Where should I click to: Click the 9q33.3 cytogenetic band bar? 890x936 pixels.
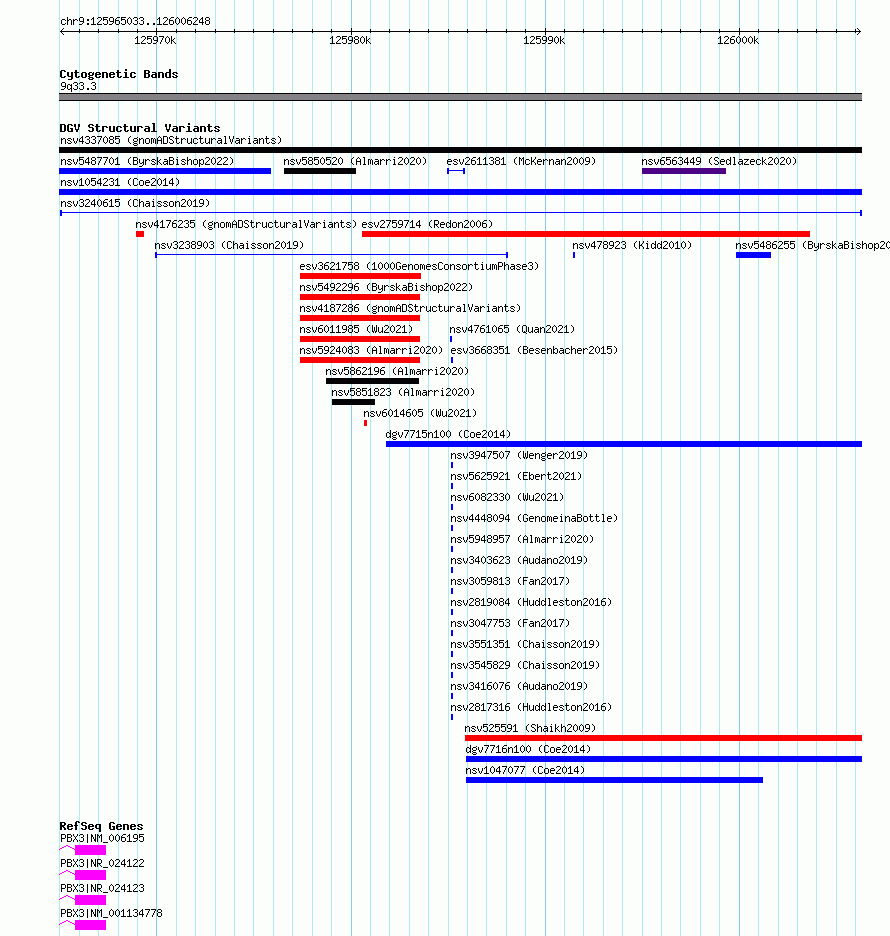460,97
